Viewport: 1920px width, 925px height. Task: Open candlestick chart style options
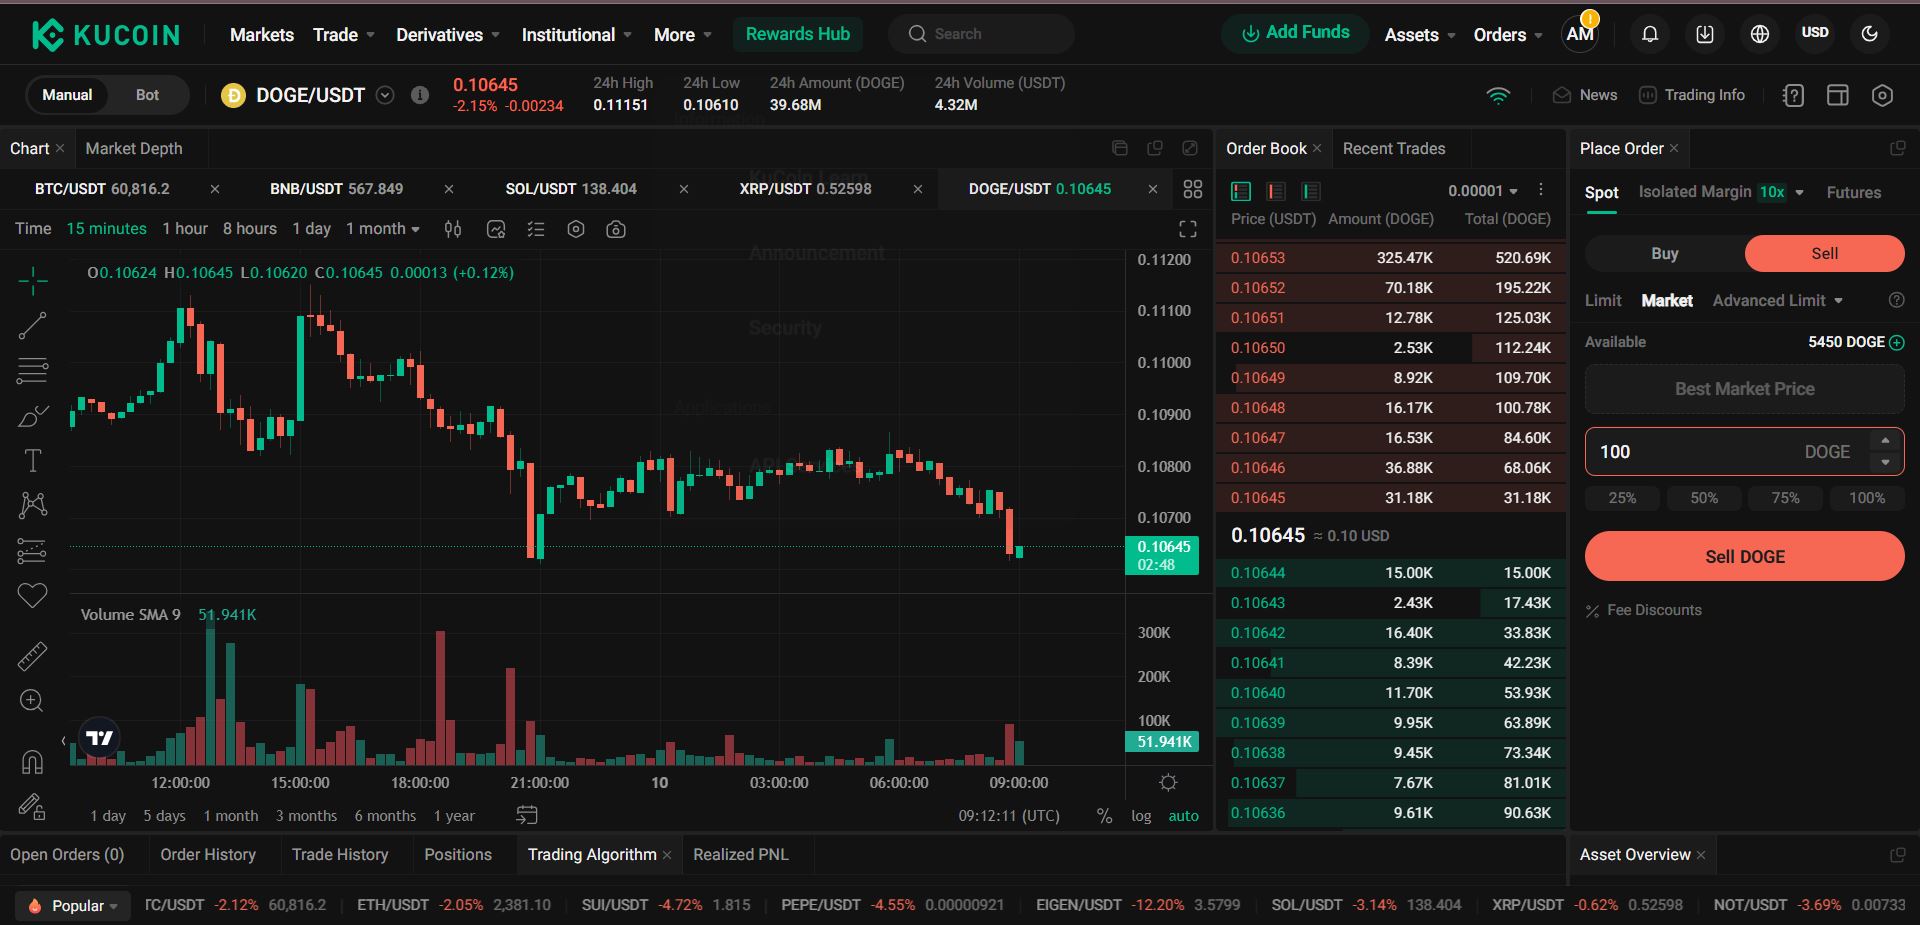coord(453,229)
